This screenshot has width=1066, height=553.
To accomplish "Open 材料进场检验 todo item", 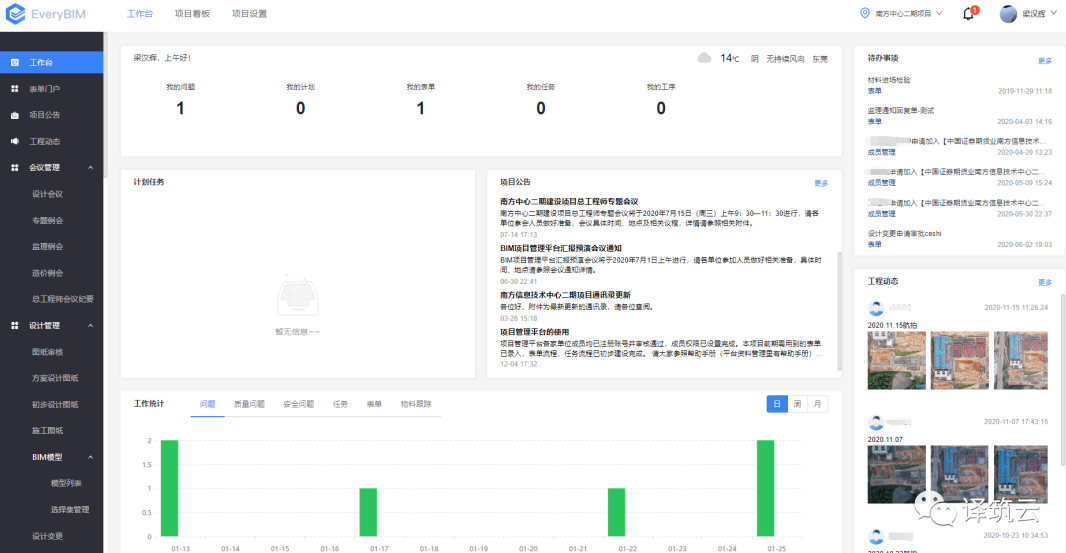I will 889,80.
